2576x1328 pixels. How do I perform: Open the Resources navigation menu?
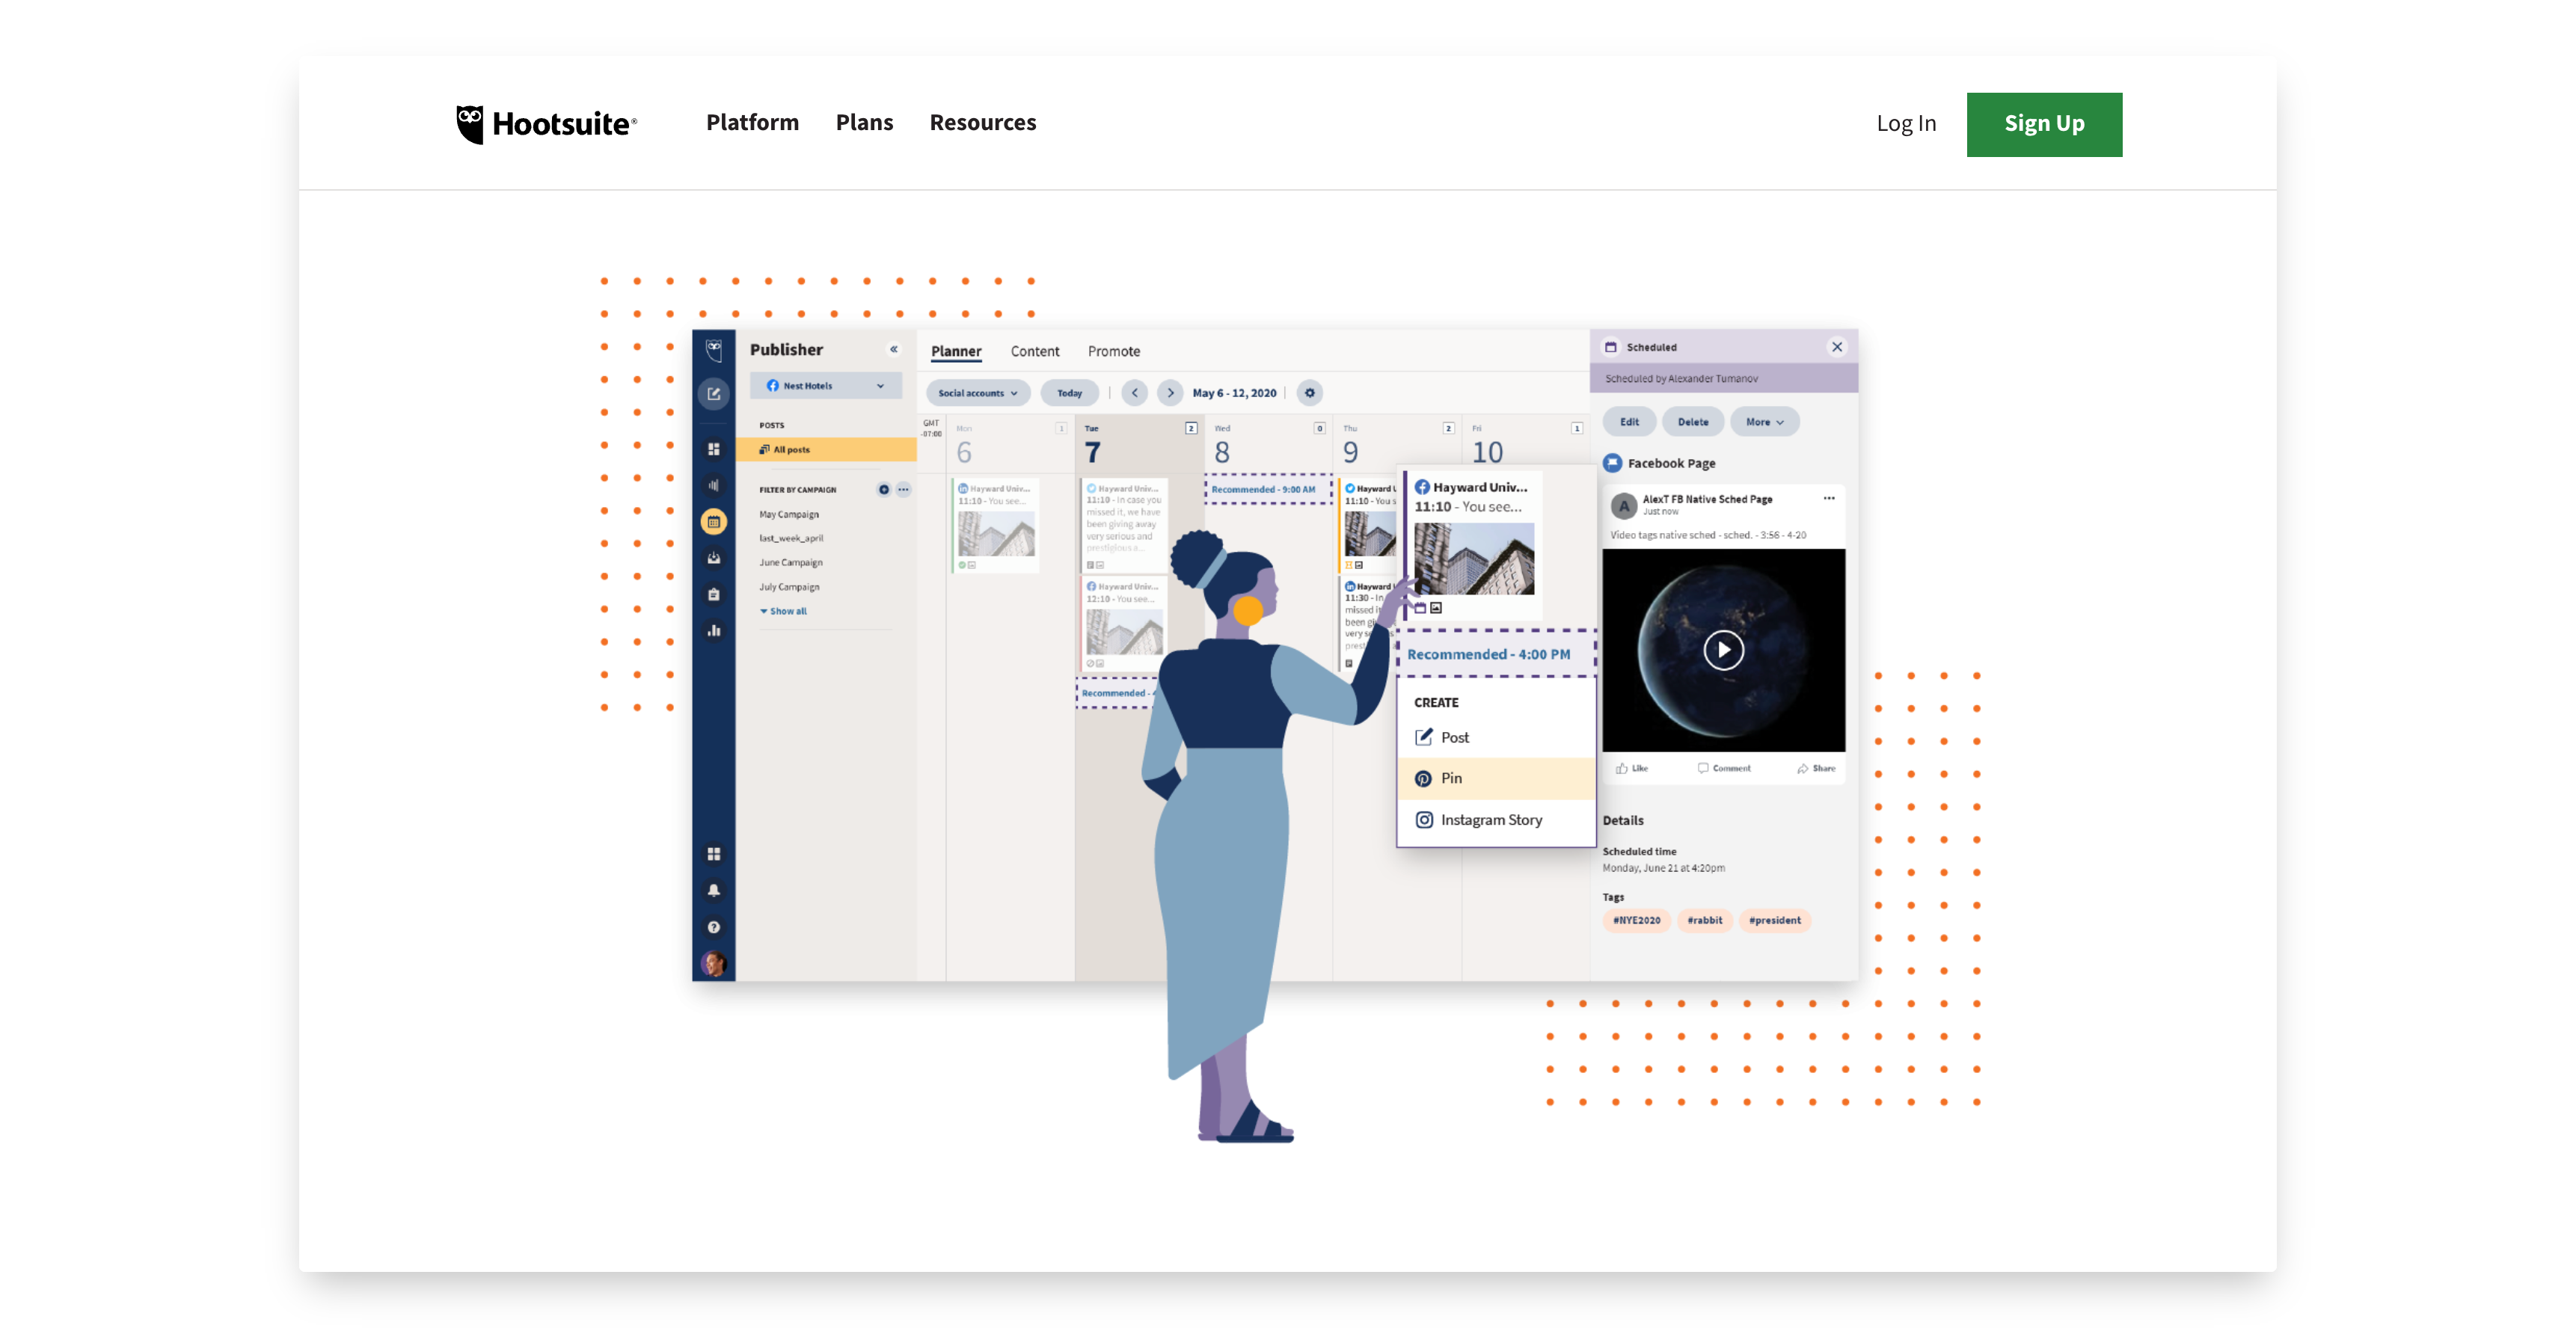click(983, 123)
